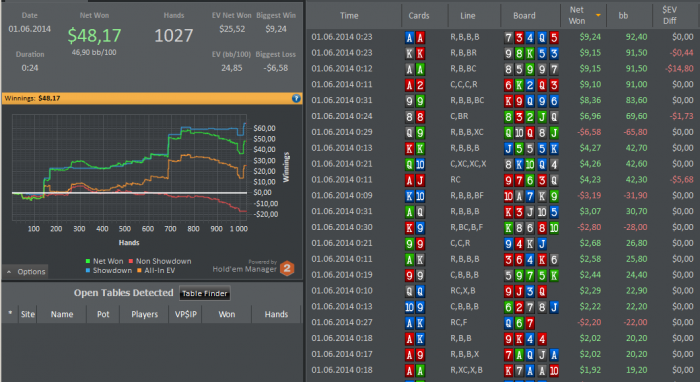700x382 pixels.
Task: Click the -$3,19 net won value
Action: [589, 195]
